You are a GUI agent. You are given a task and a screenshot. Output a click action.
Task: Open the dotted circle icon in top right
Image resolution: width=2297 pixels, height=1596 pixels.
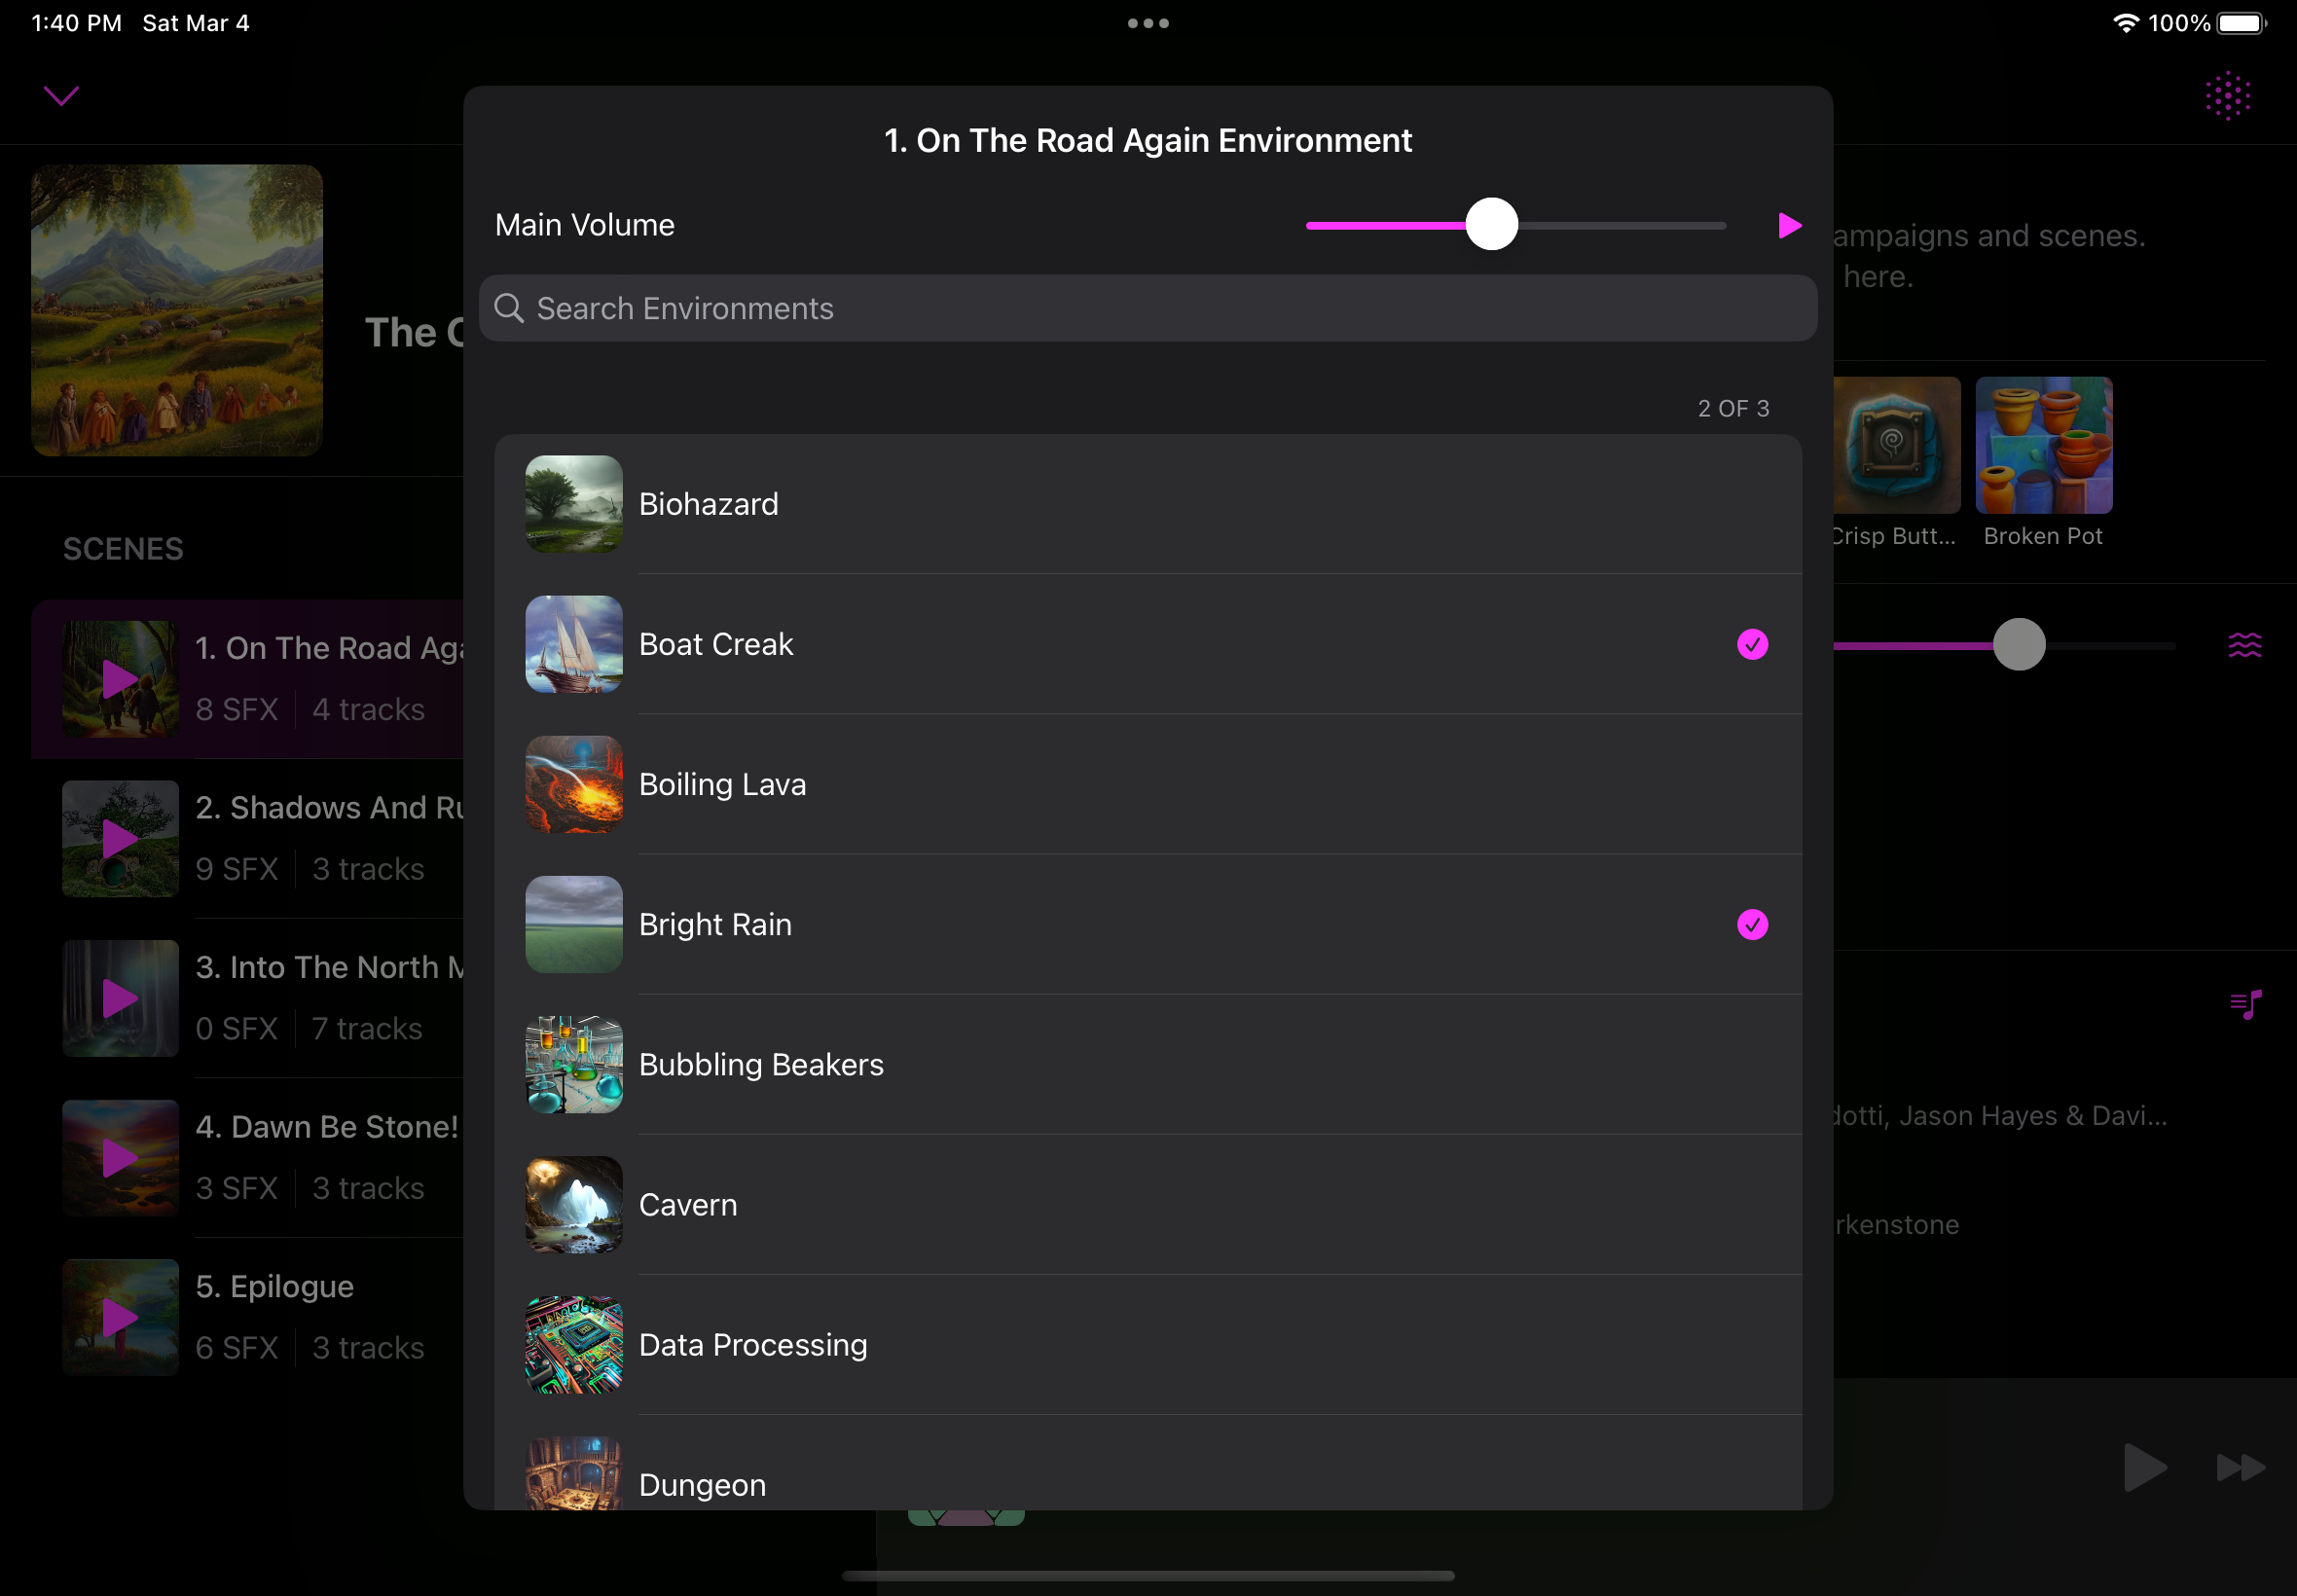pyautogui.click(x=2227, y=96)
